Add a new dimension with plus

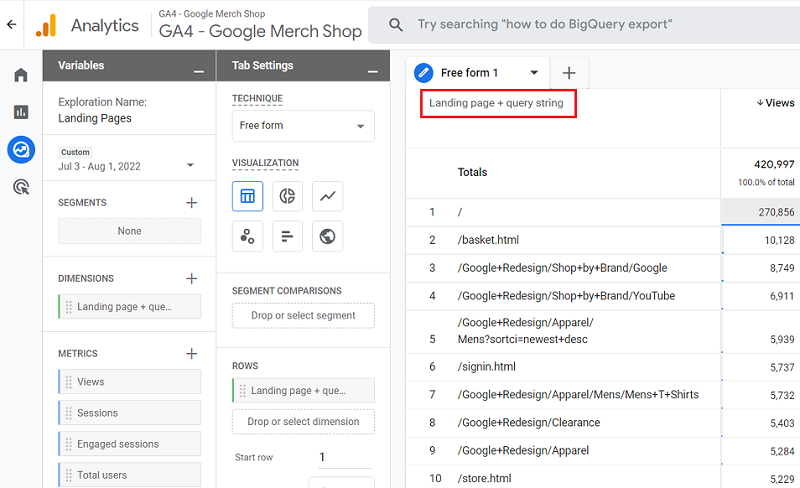(x=191, y=278)
